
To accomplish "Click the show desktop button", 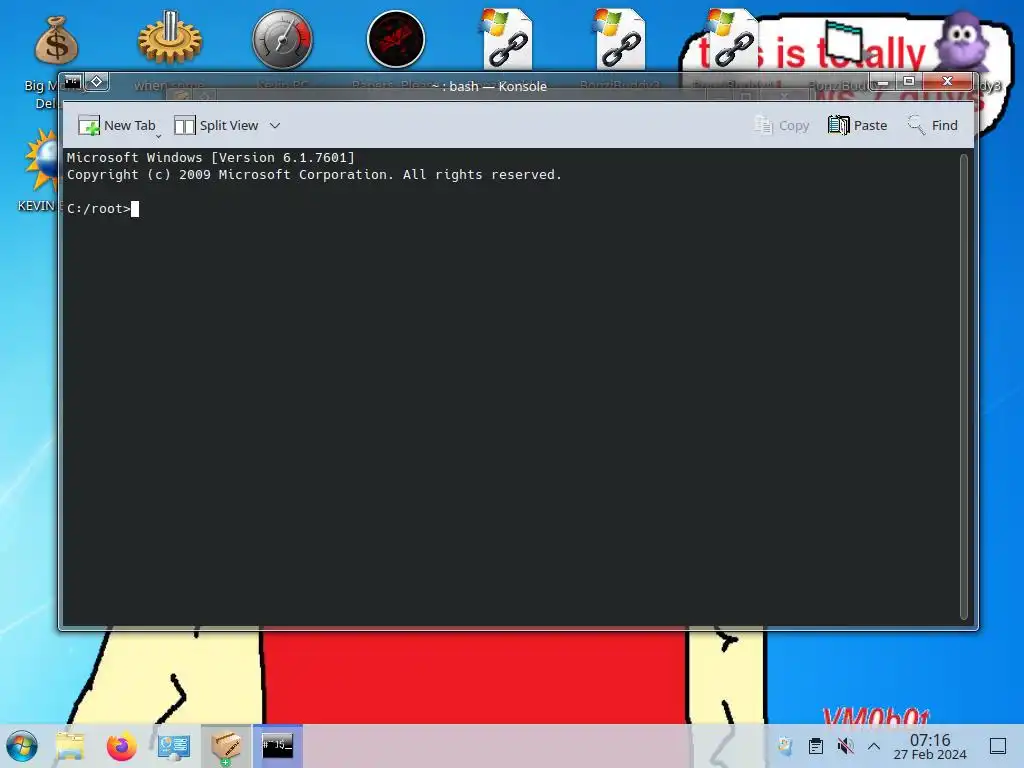I will pyautogui.click(x=998, y=746).
